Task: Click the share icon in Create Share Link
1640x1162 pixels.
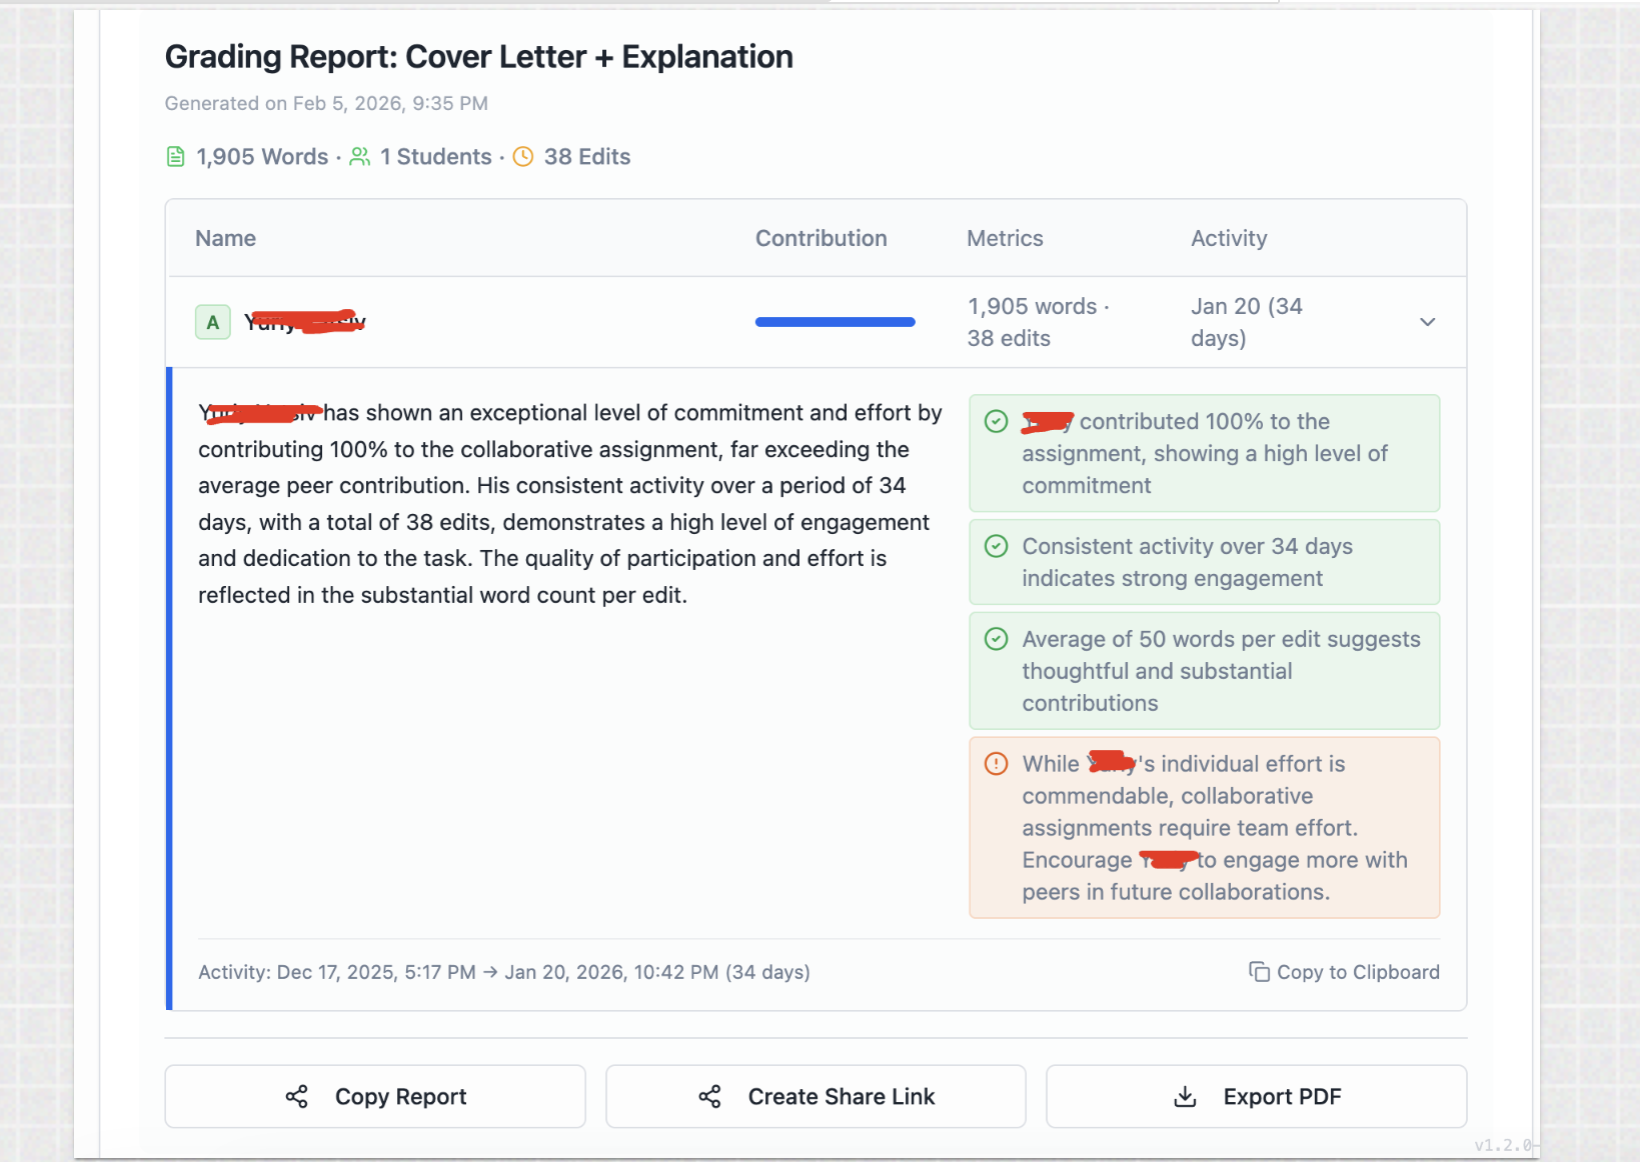Action: 710,1097
